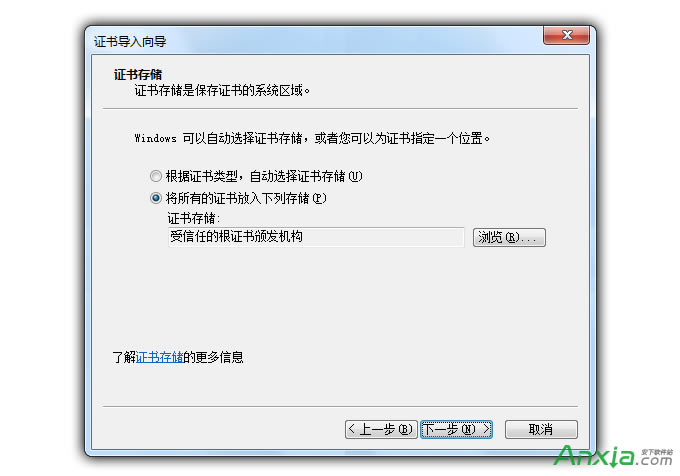Viewport: 680px width, 476px height.
Task: Click the Windows 可以自动选择证书存储 instruction text
Action: tap(312, 138)
